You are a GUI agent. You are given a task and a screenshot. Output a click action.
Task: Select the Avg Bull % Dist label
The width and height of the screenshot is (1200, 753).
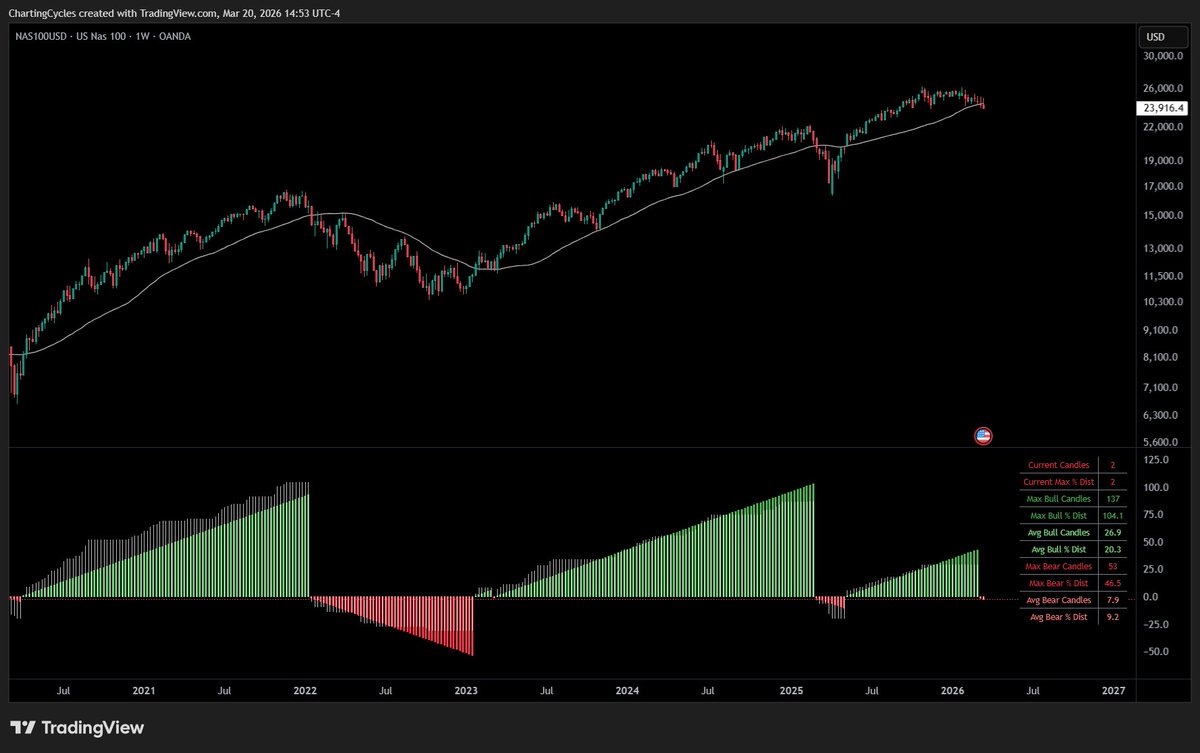(x=1059, y=550)
